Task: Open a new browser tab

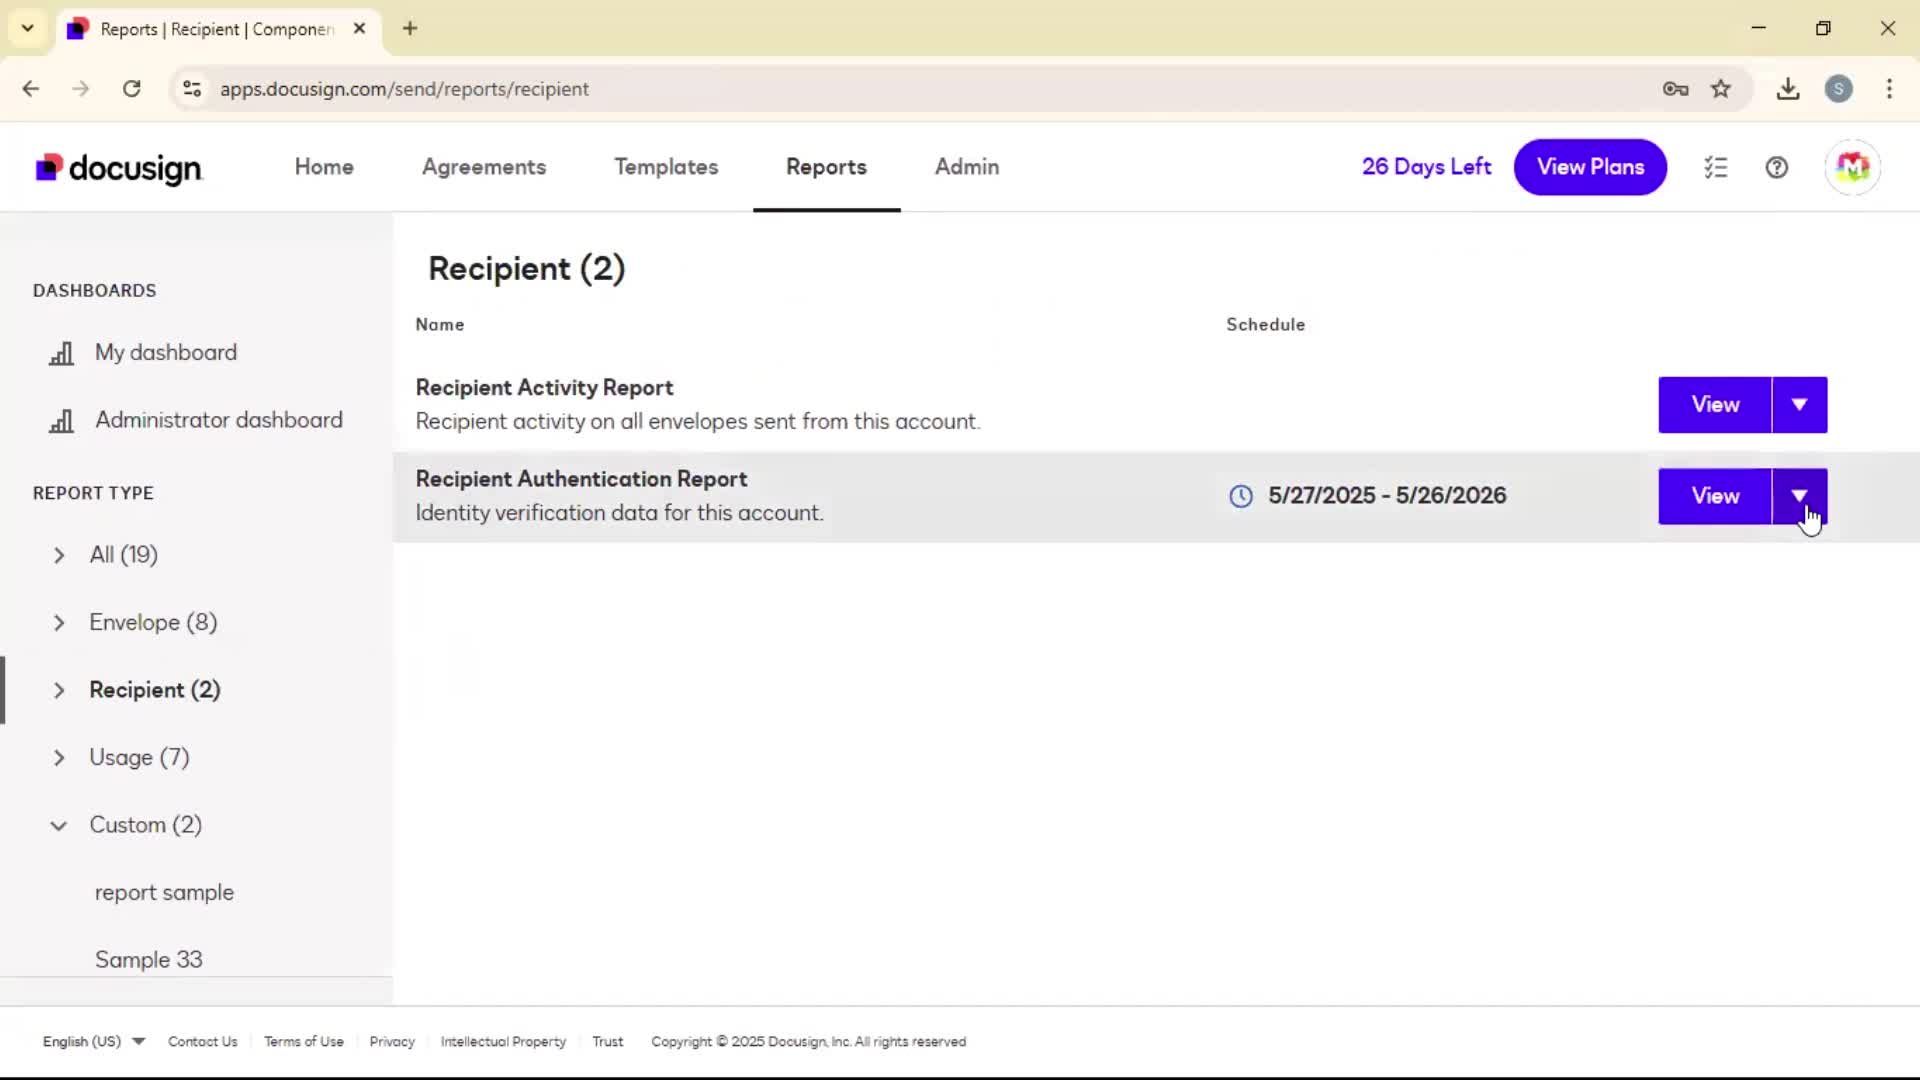Action: [x=410, y=28]
